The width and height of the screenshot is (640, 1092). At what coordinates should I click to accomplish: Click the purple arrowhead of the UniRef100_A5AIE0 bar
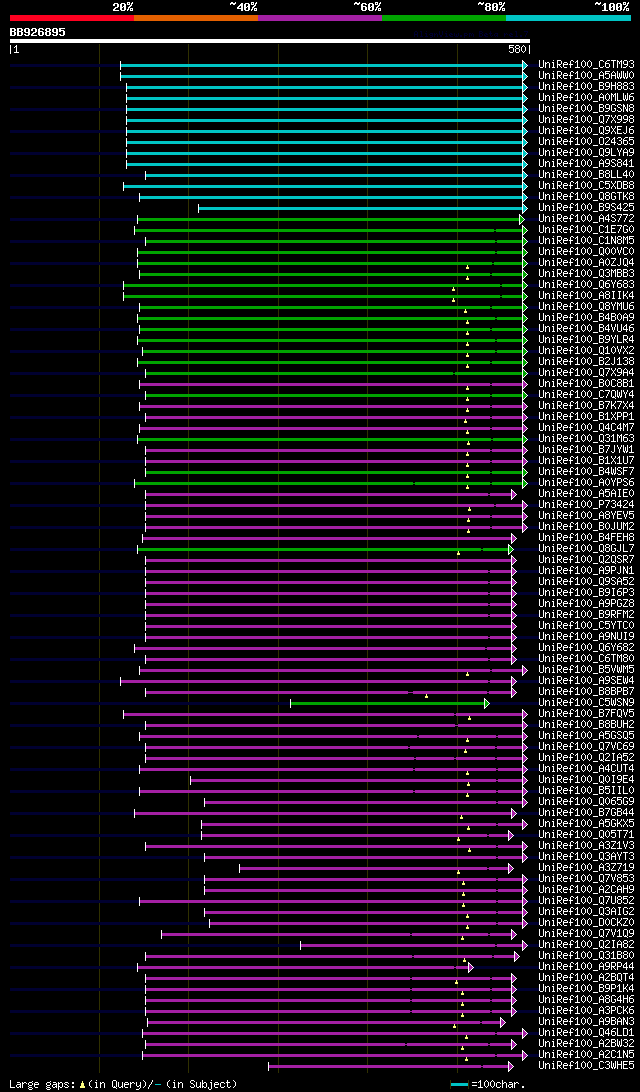click(x=514, y=494)
